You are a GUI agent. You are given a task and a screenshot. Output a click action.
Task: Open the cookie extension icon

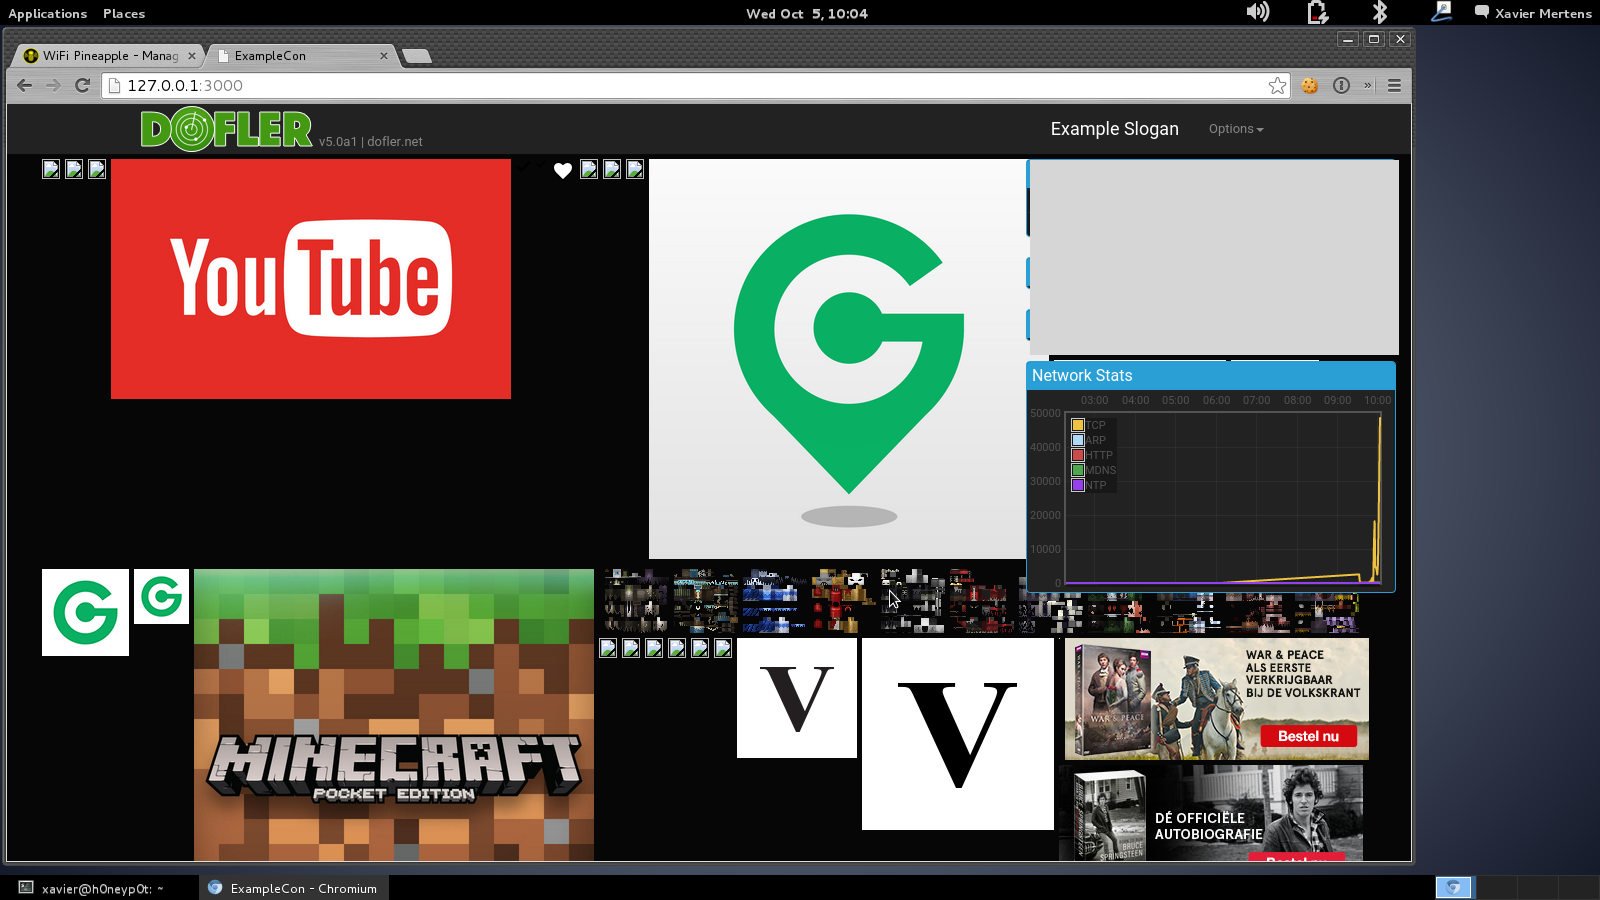click(1310, 86)
